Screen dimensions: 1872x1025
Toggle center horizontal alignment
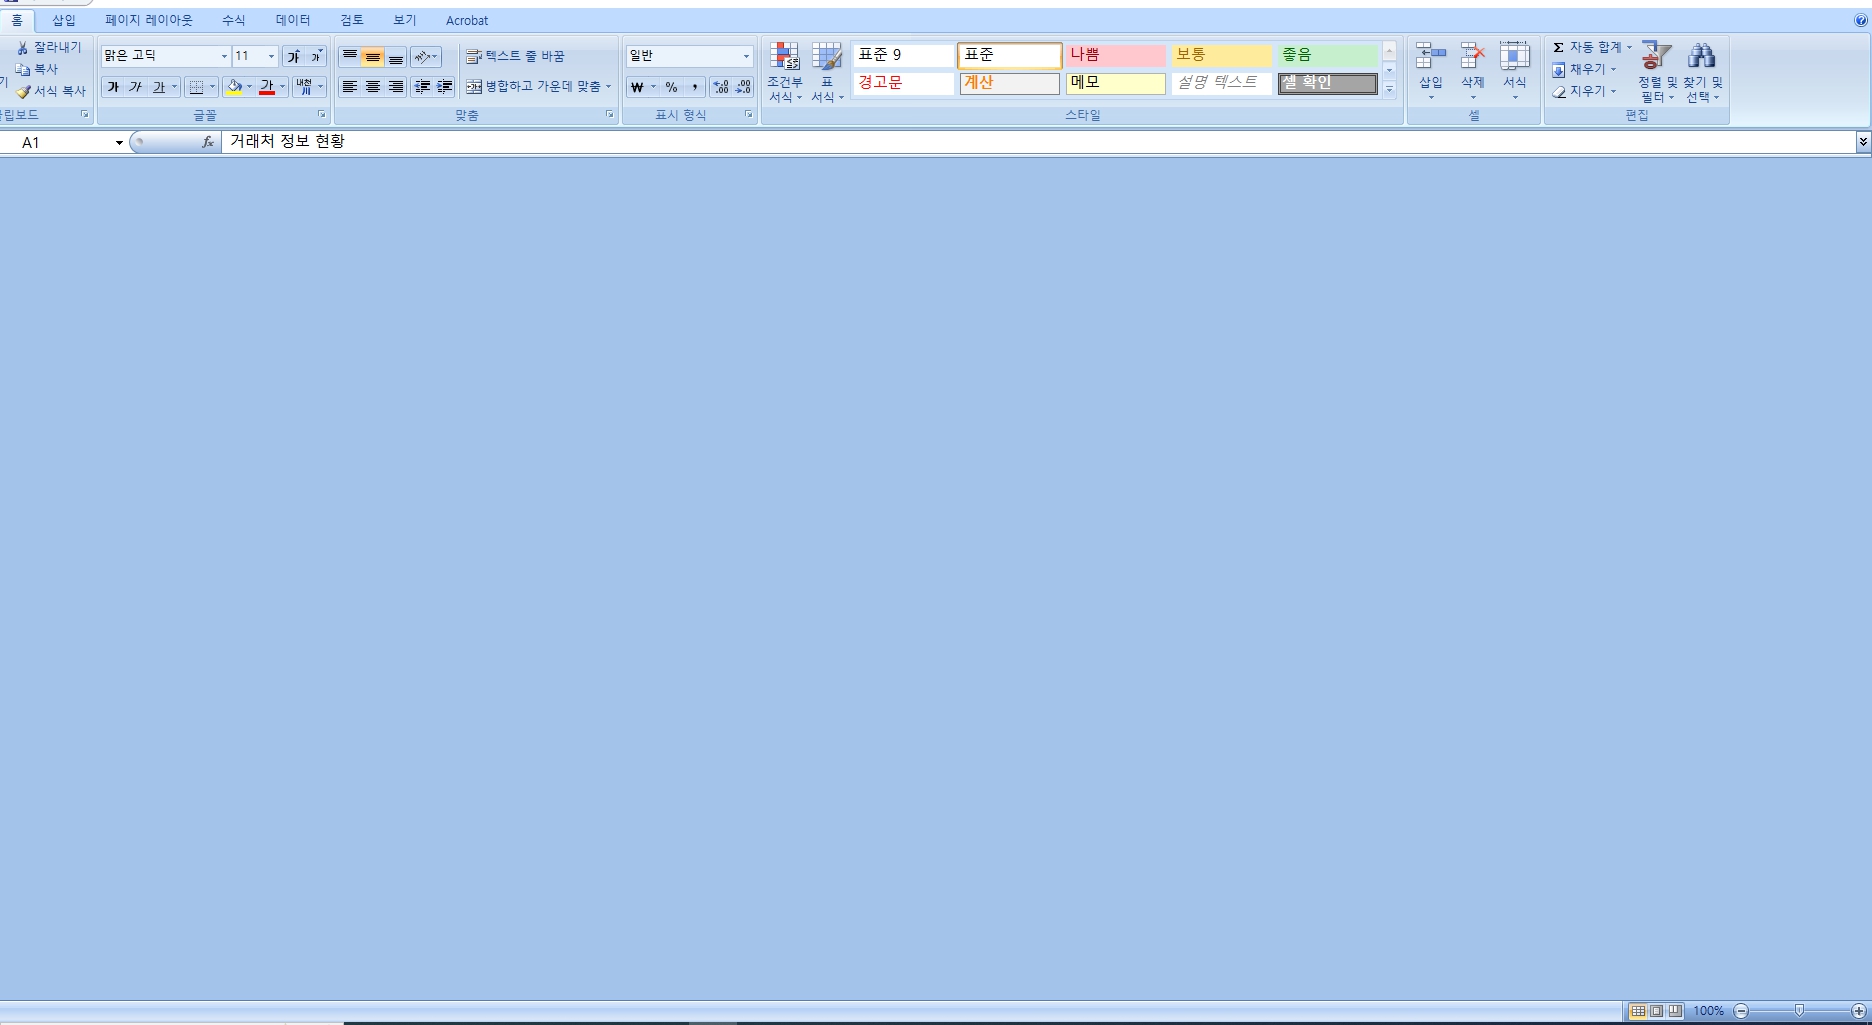[x=373, y=87]
